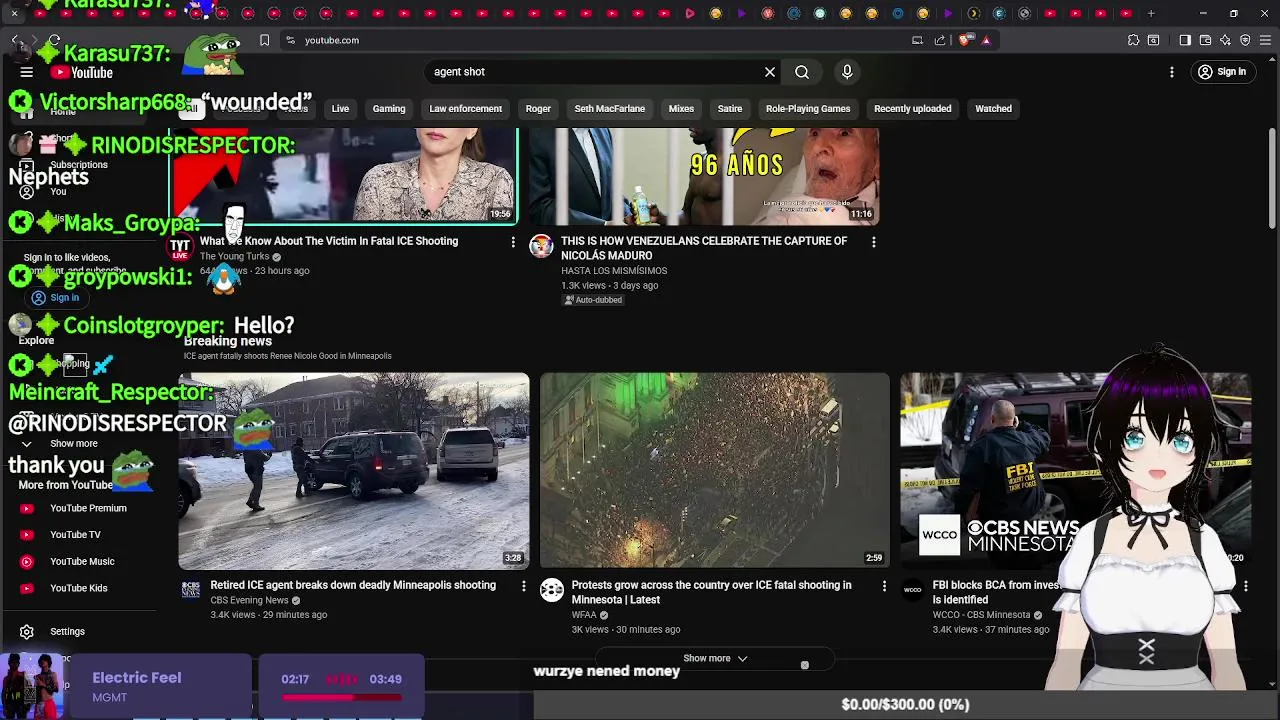Open the protests crowd video thumbnail
Screen dimensions: 1280x720
pyautogui.click(x=715, y=471)
